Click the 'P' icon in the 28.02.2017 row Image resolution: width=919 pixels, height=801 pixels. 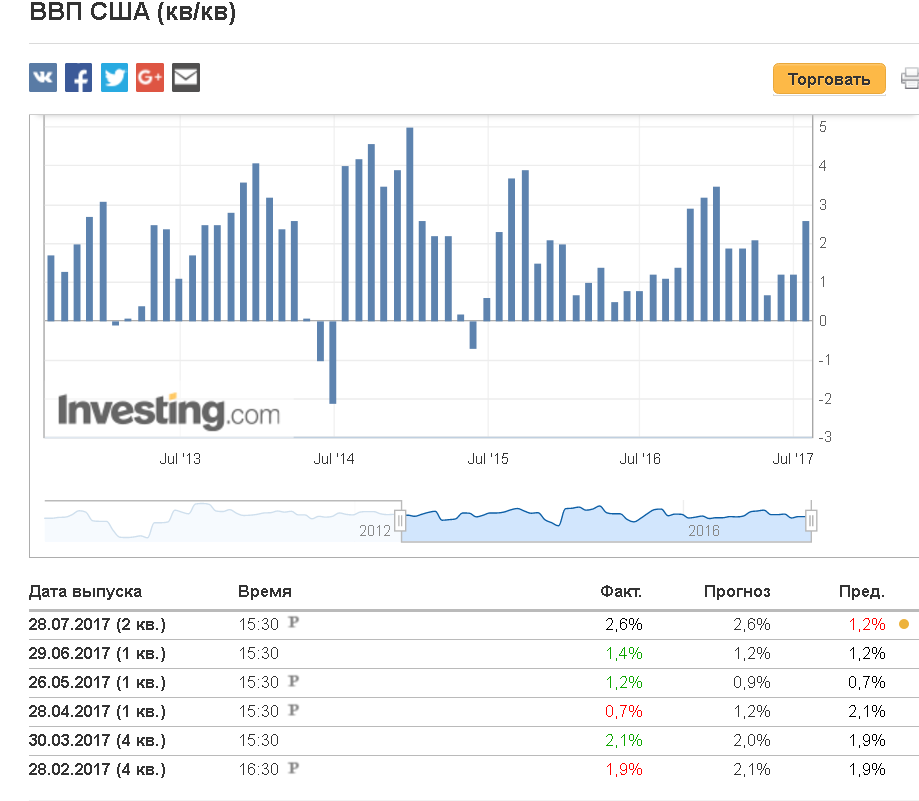coord(294,768)
